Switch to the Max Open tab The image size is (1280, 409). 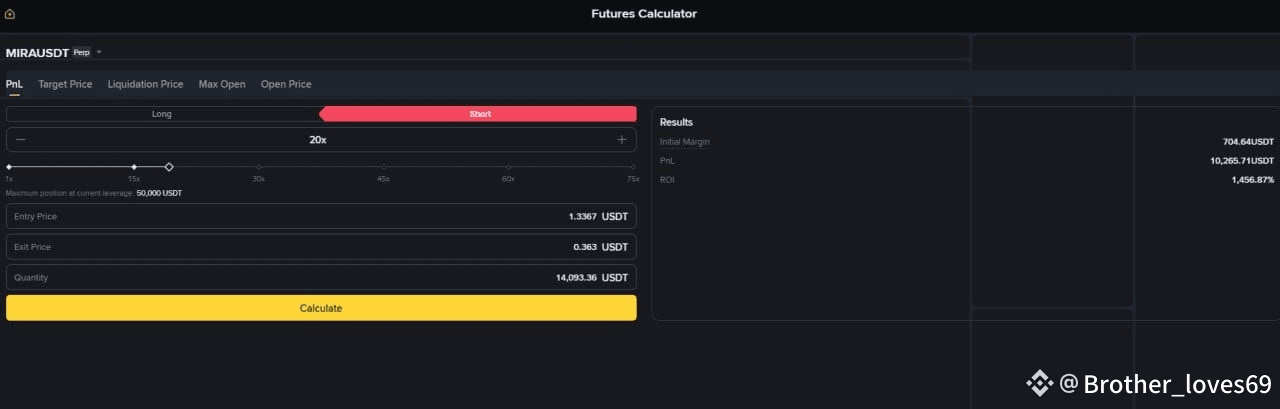coord(222,84)
